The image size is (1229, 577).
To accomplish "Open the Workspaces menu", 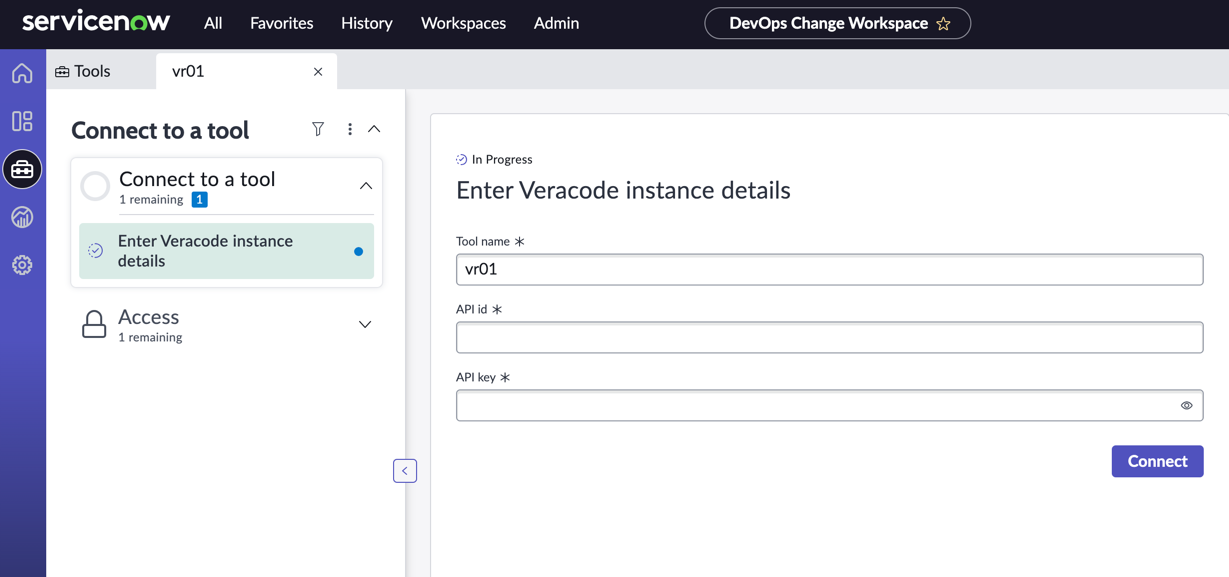I will pyautogui.click(x=464, y=23).
